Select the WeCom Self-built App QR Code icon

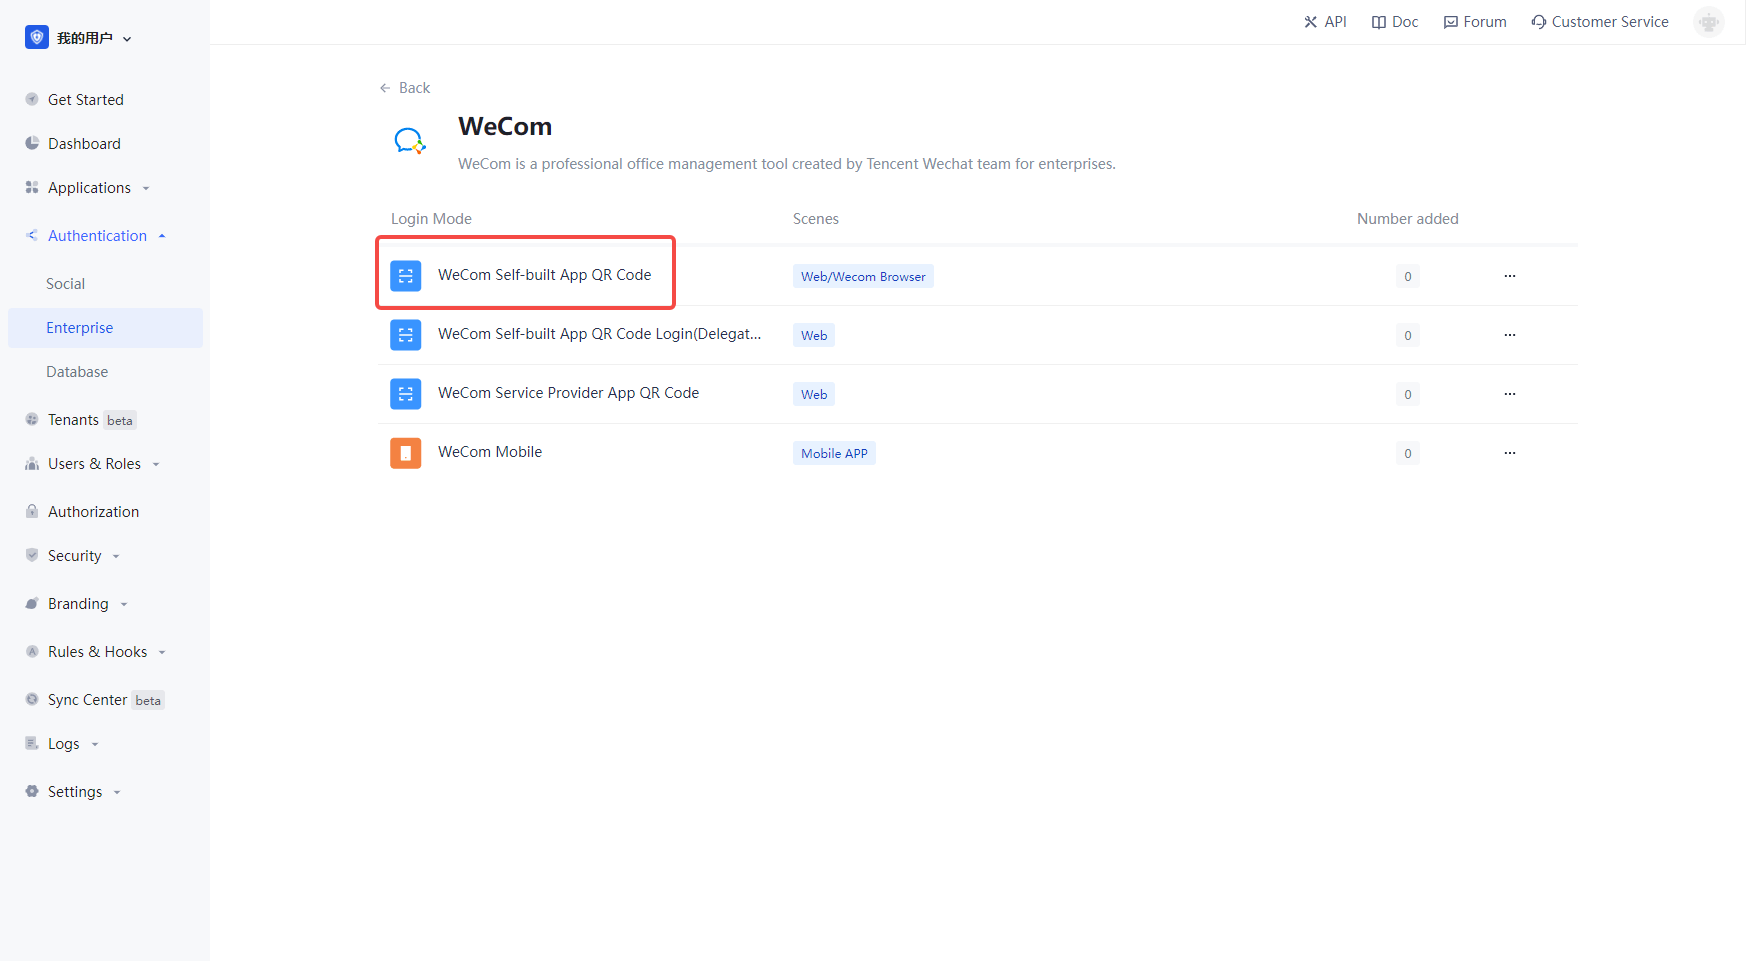click(x=406, y=276)
